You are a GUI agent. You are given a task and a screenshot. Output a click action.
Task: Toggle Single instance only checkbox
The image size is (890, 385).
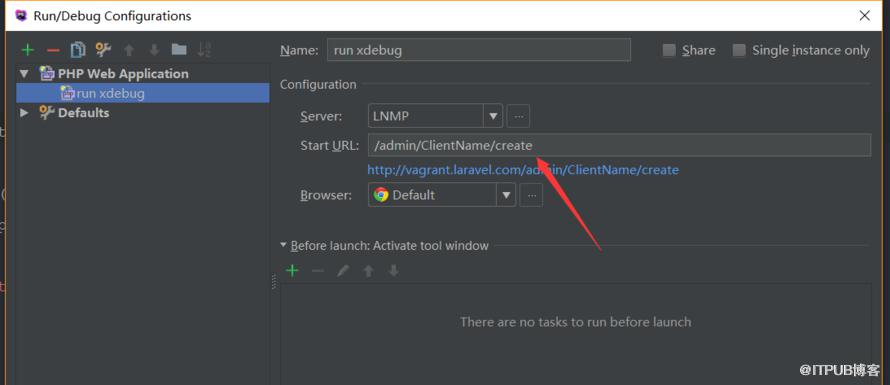(x=739, y=51)
